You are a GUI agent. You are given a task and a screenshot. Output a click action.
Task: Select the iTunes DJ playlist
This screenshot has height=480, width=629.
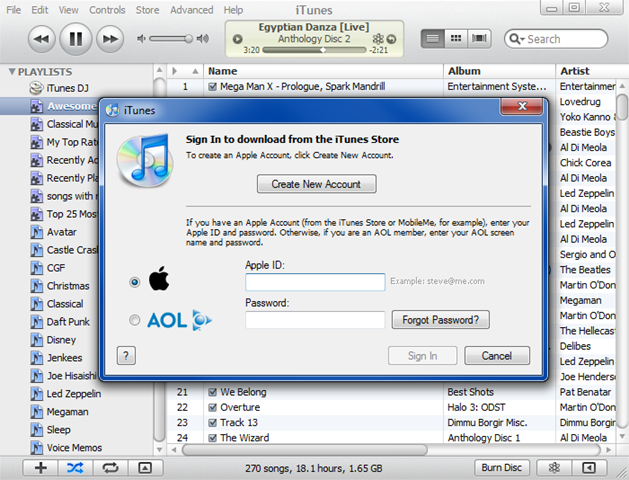(67, 88)
